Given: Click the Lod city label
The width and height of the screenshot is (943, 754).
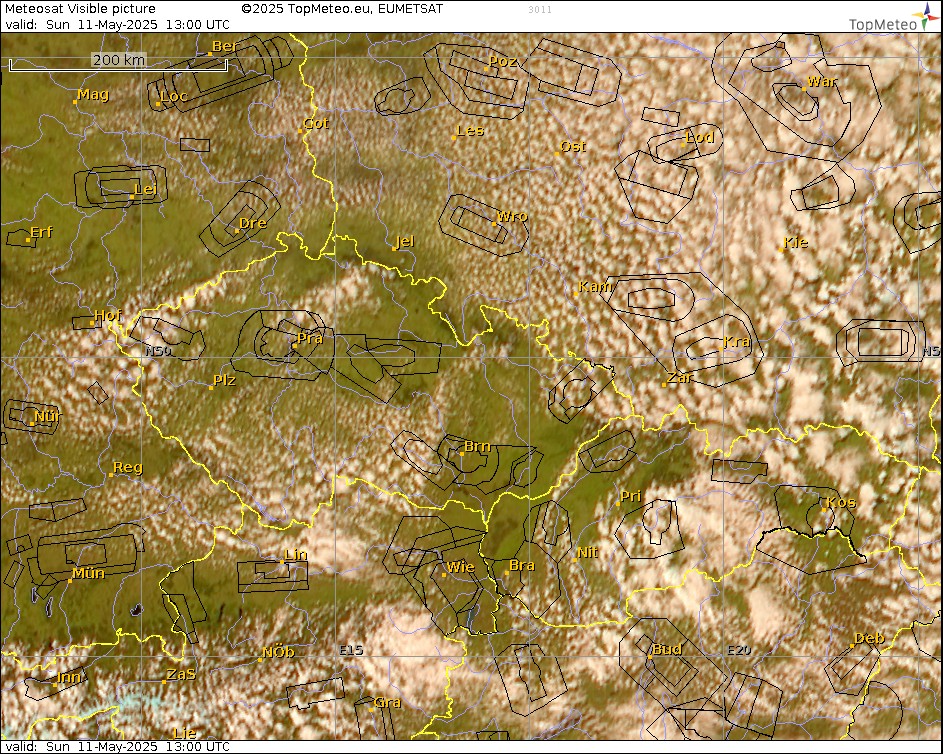Looking at the screenshot, I should (x=700, y=137).
